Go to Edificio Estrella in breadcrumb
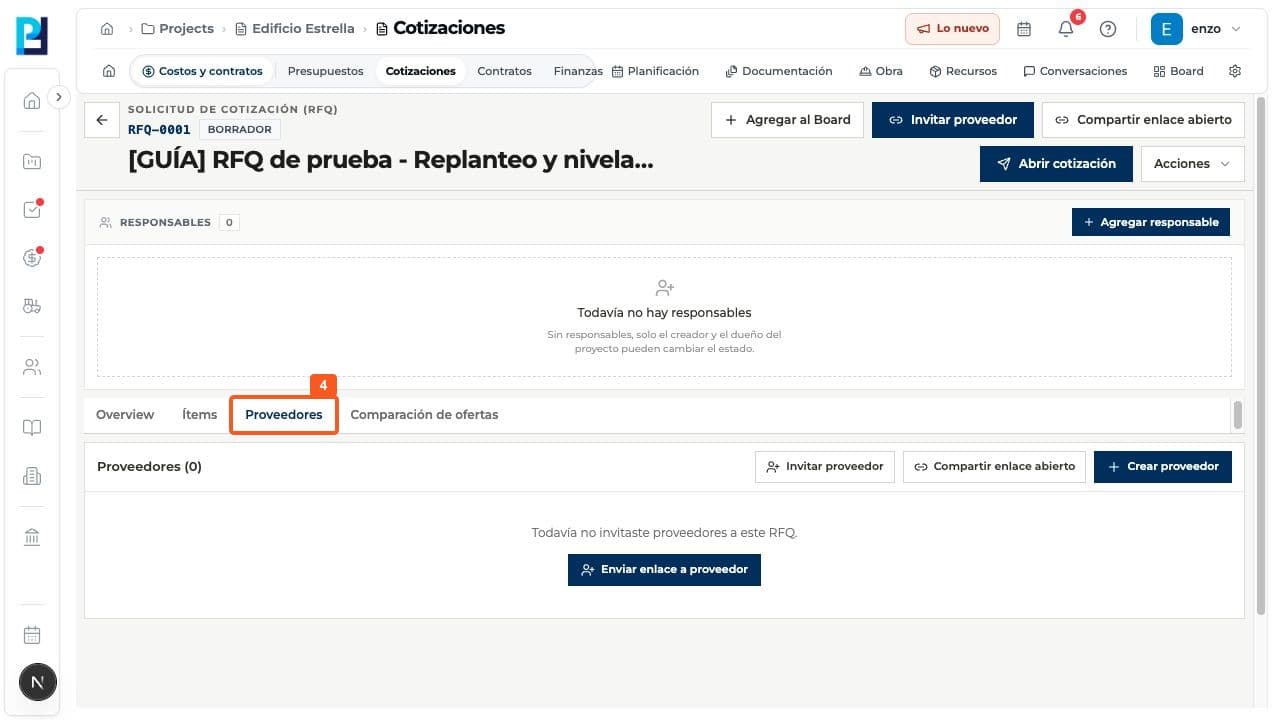This screenshot has width=1280, height=720. [295, 29]
